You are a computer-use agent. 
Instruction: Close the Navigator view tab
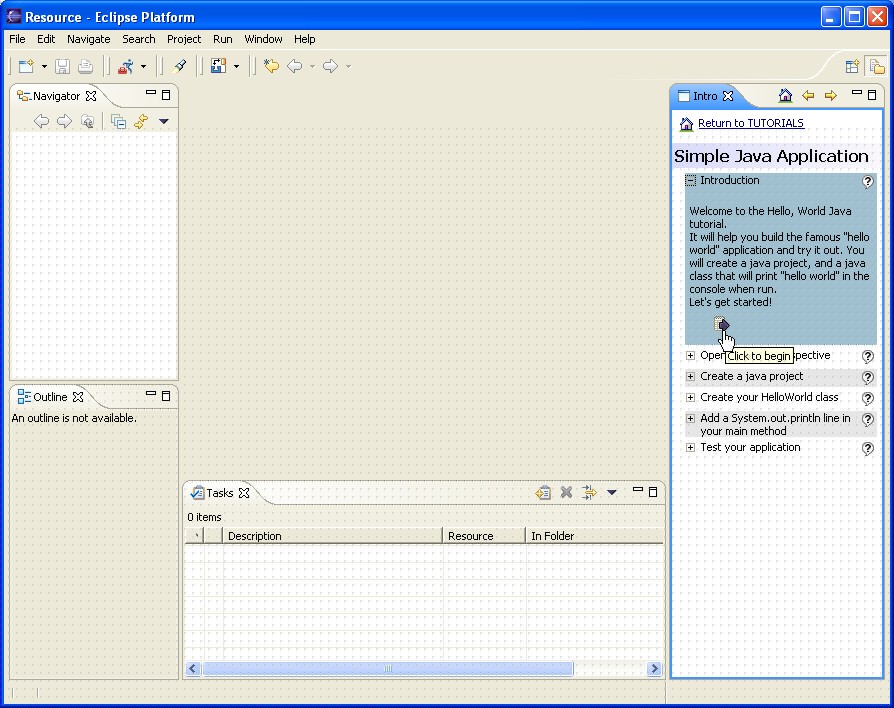pos(91,96)
